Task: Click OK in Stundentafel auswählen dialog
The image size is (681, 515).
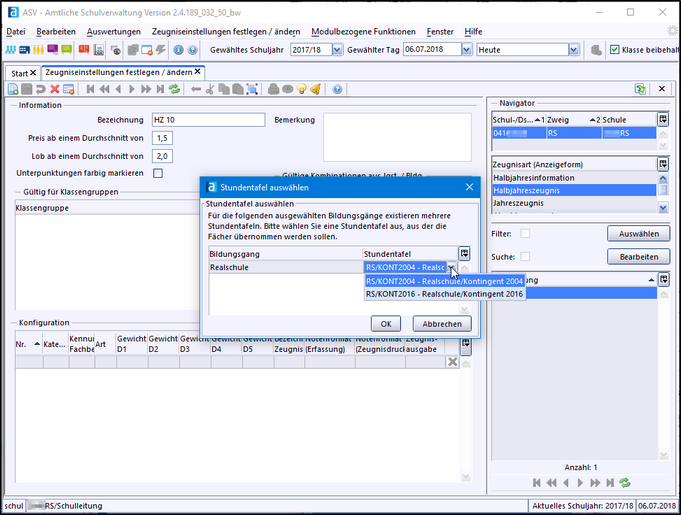Action: coord(385,324)
